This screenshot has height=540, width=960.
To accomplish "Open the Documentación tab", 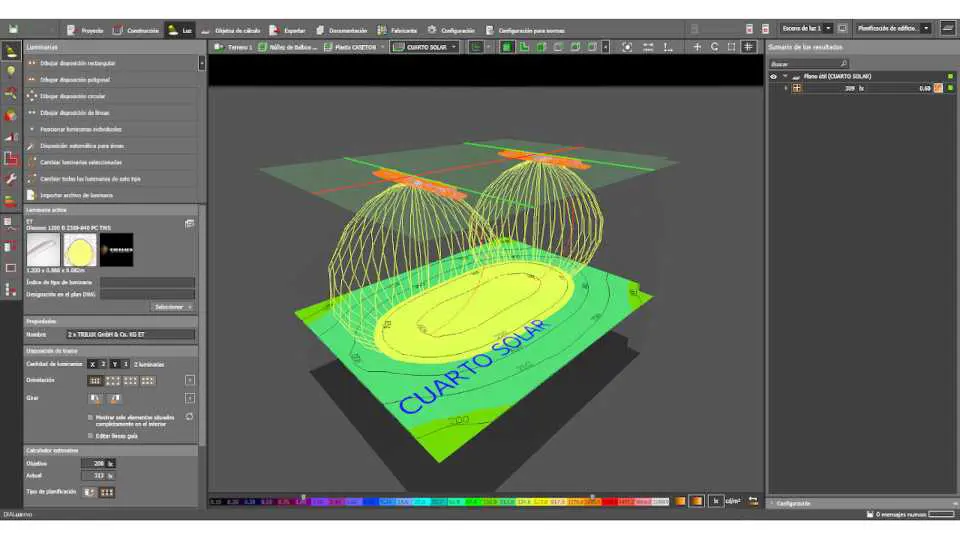I will point(342,30).
